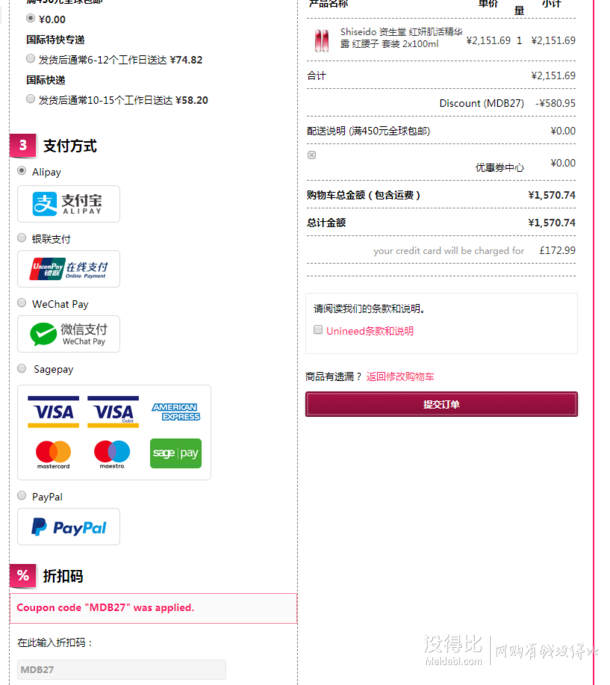Check the Unineed terms checkbox

click(x=318, y=330)
